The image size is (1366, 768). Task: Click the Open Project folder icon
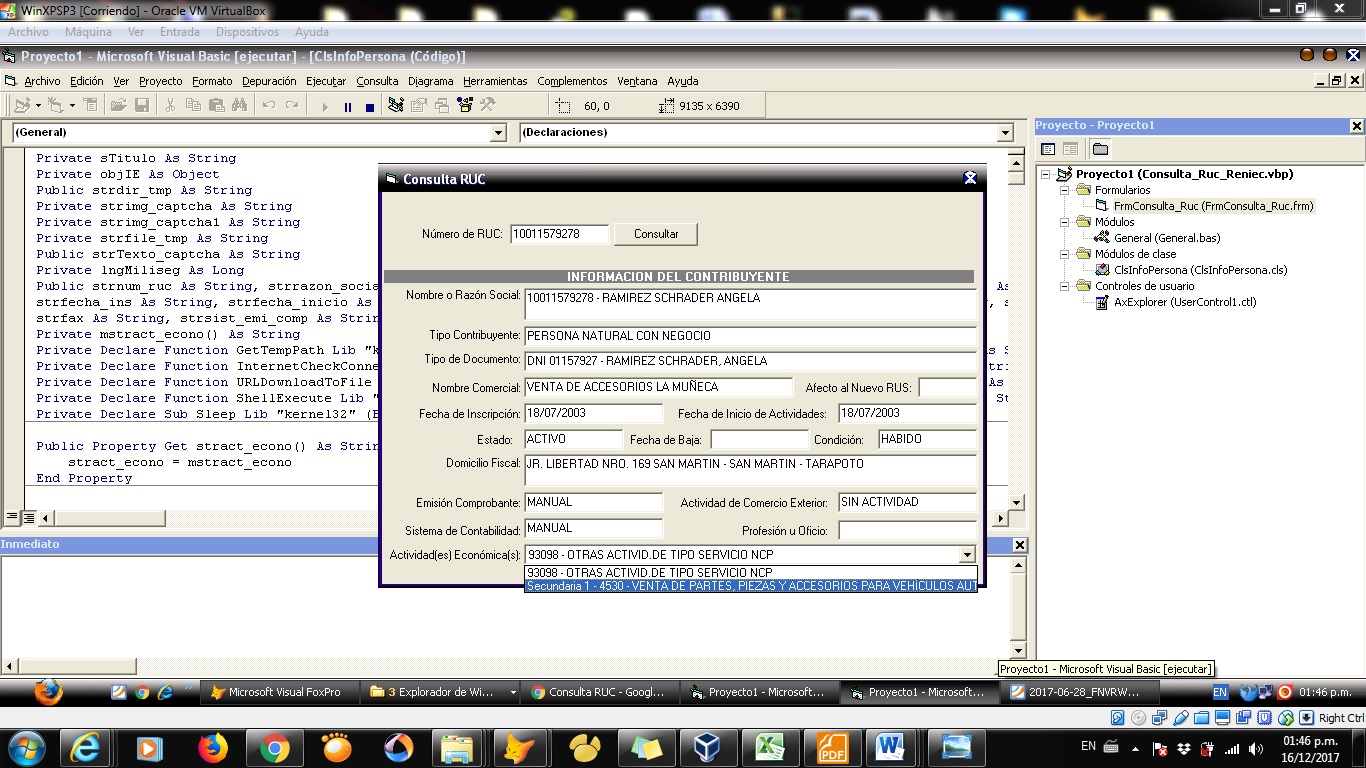pos(118,105)
